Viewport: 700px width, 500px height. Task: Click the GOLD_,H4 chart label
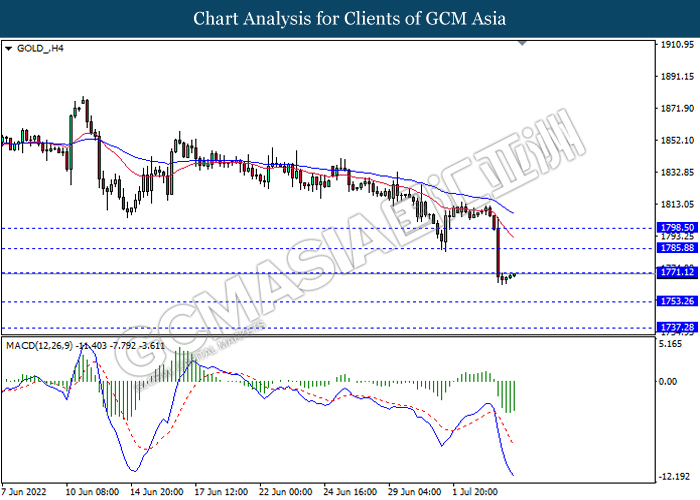(40, 48)
